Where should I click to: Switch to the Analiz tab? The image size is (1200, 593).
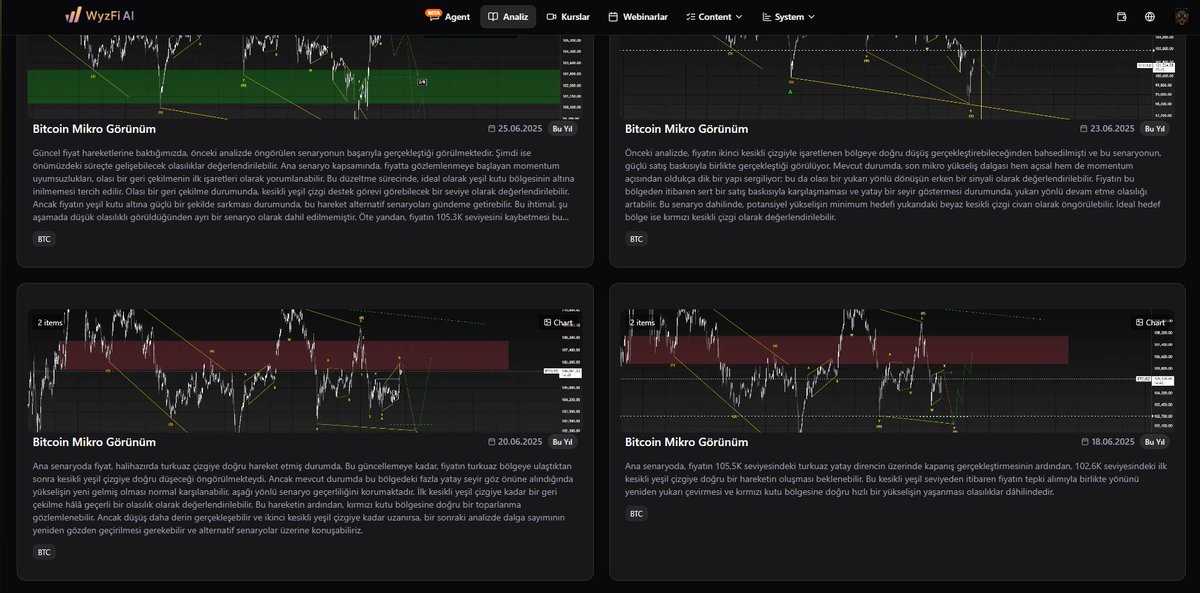point(508,17)
